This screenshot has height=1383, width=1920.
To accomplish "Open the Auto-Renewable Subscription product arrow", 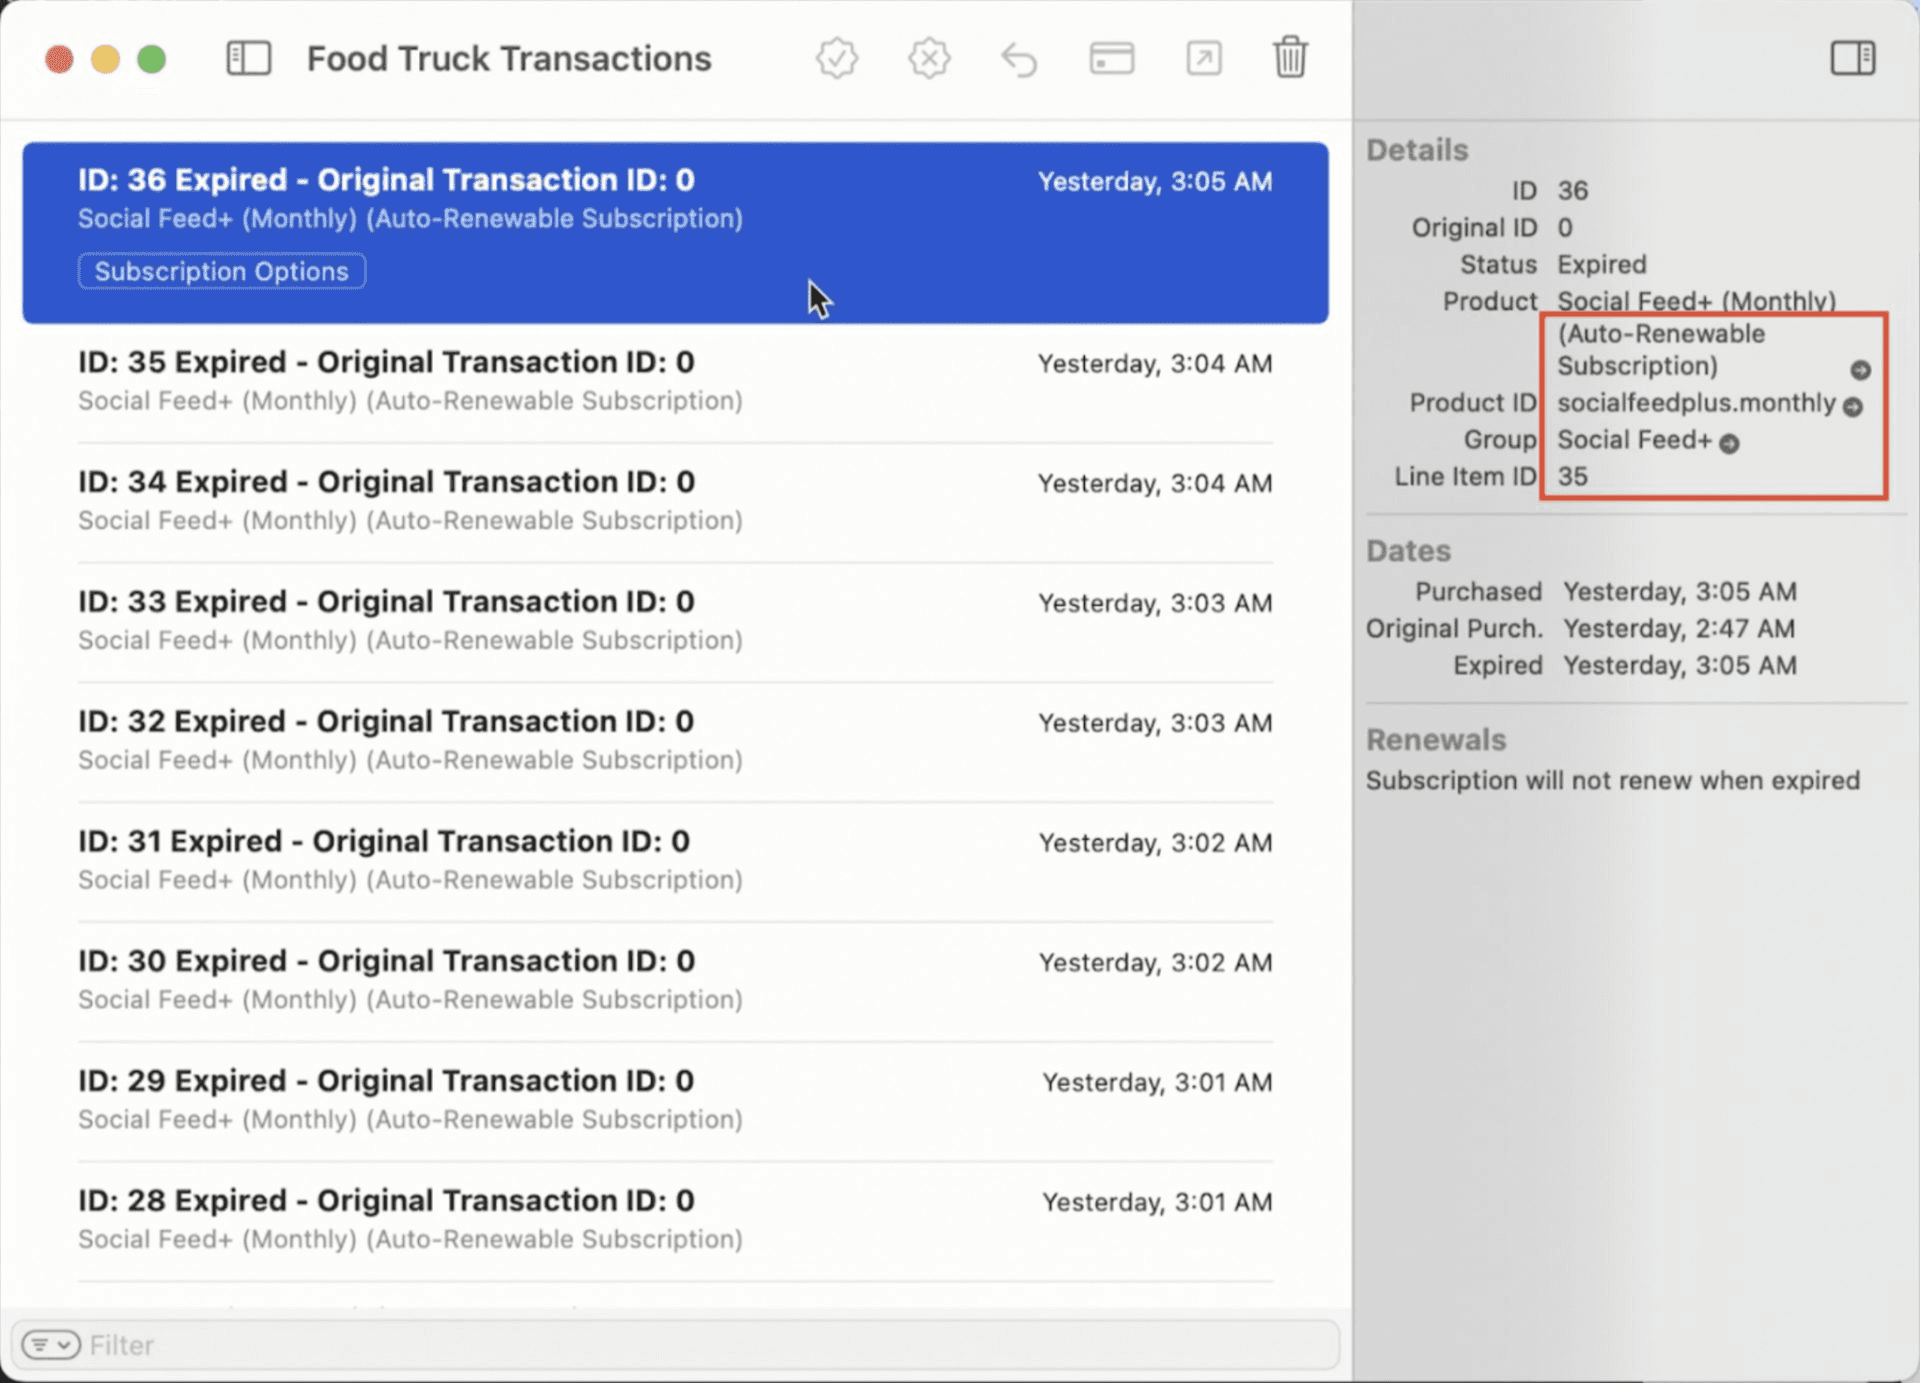I will point(1860,370).
